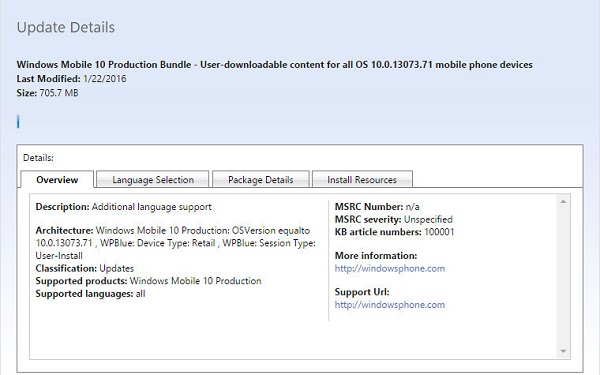Click the scrollbar down arrow
This screenshot has width=600, height=375.
pyautogui.click(x=563, y=351)
